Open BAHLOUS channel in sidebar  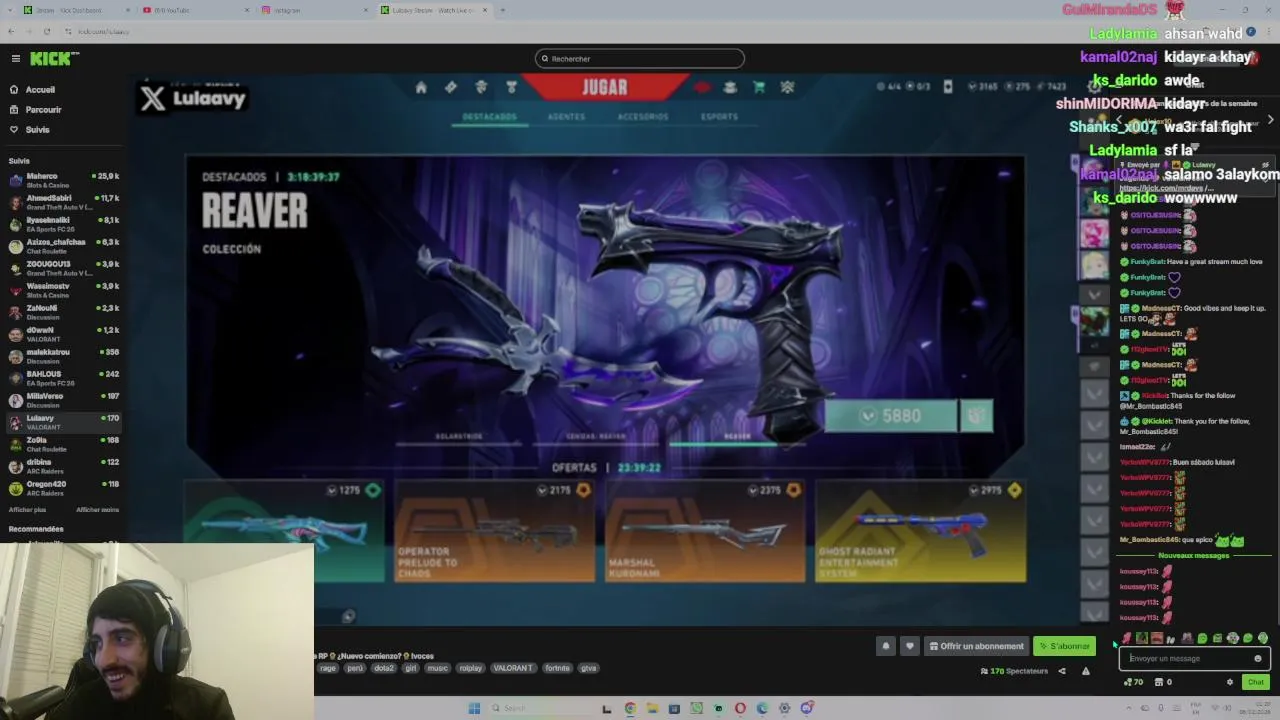(63, 378)
